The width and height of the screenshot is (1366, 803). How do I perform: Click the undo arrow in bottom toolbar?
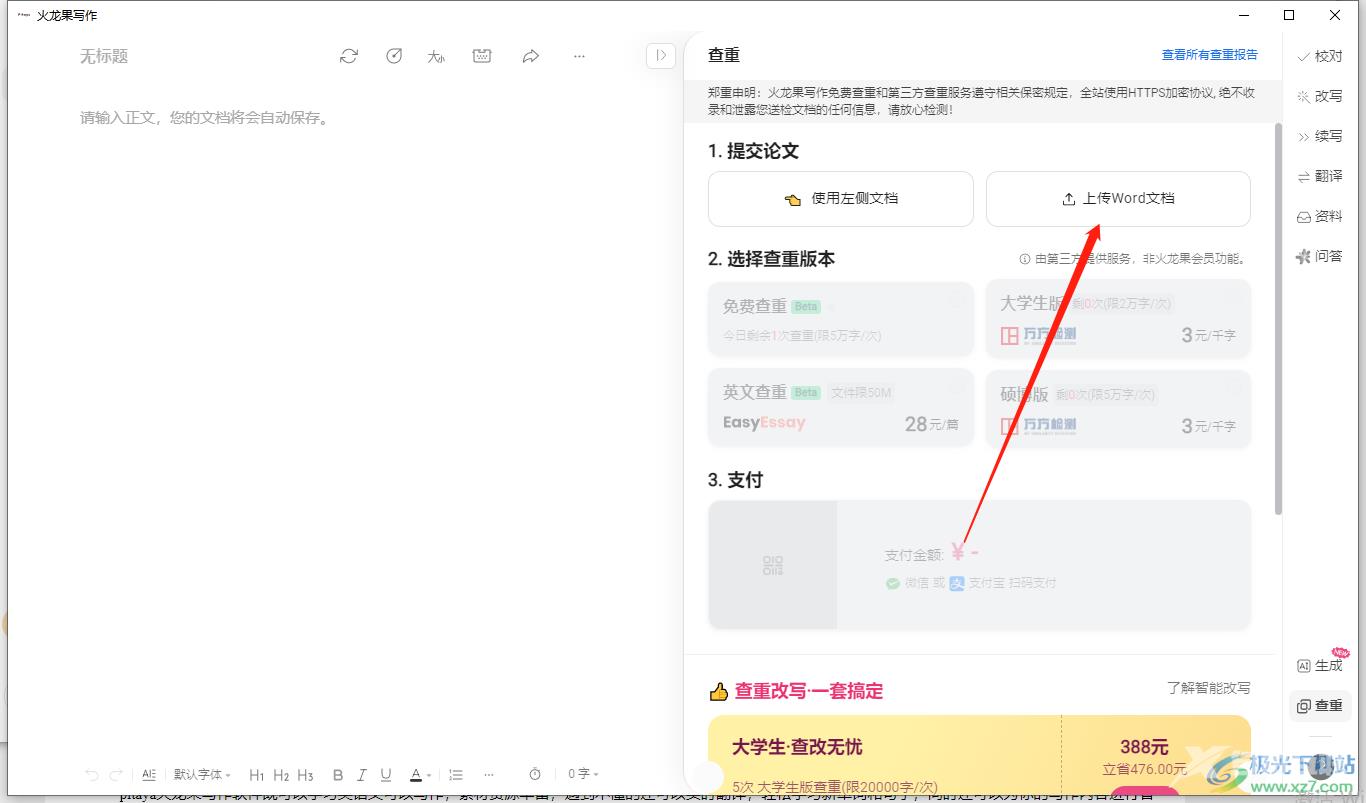pyautogui.click(x=92, y=774)
